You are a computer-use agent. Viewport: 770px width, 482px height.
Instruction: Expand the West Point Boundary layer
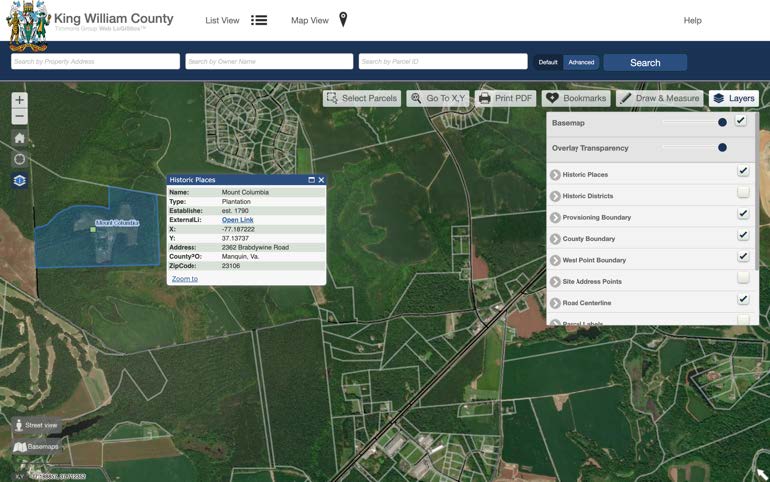pyautogui.click(x=555, y=260)
